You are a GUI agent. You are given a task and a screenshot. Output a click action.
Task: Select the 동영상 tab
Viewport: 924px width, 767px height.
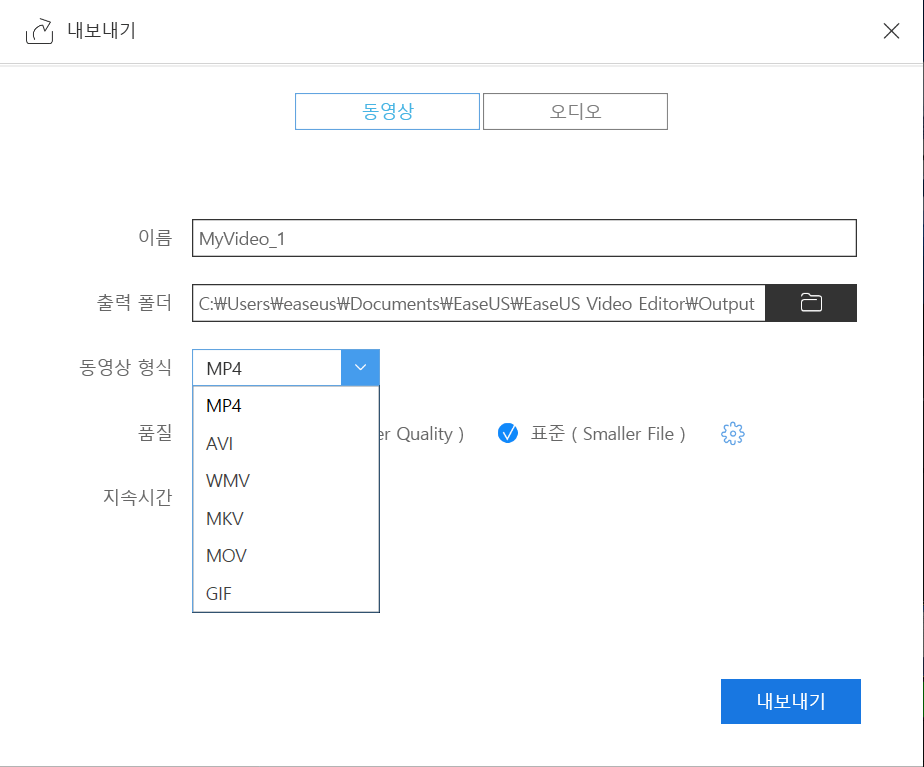click(387, 111)
